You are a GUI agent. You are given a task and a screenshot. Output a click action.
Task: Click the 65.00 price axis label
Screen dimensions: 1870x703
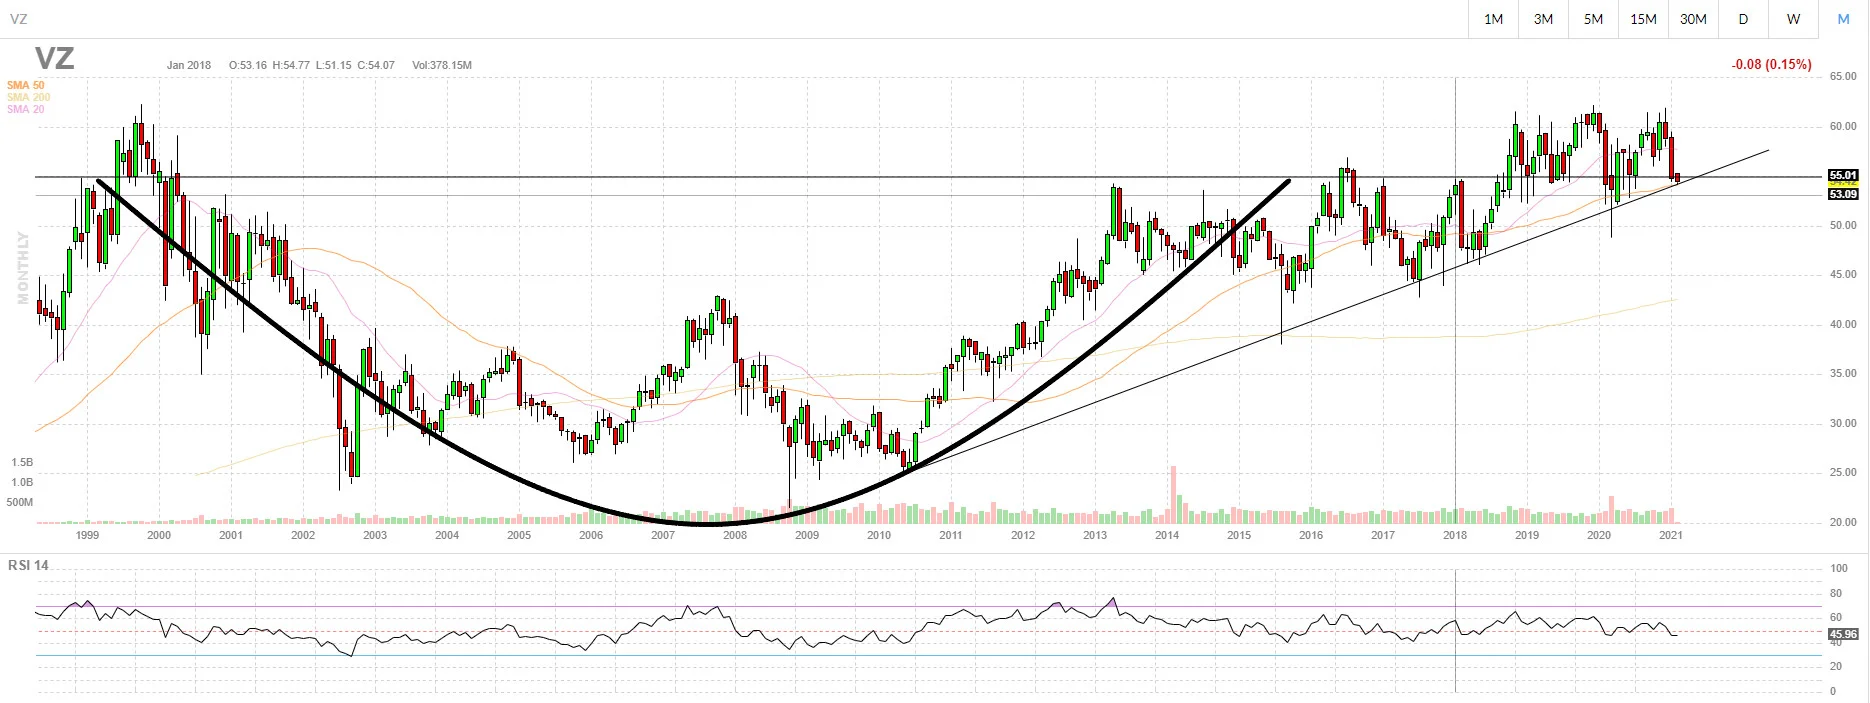(x=1843, y=77)
